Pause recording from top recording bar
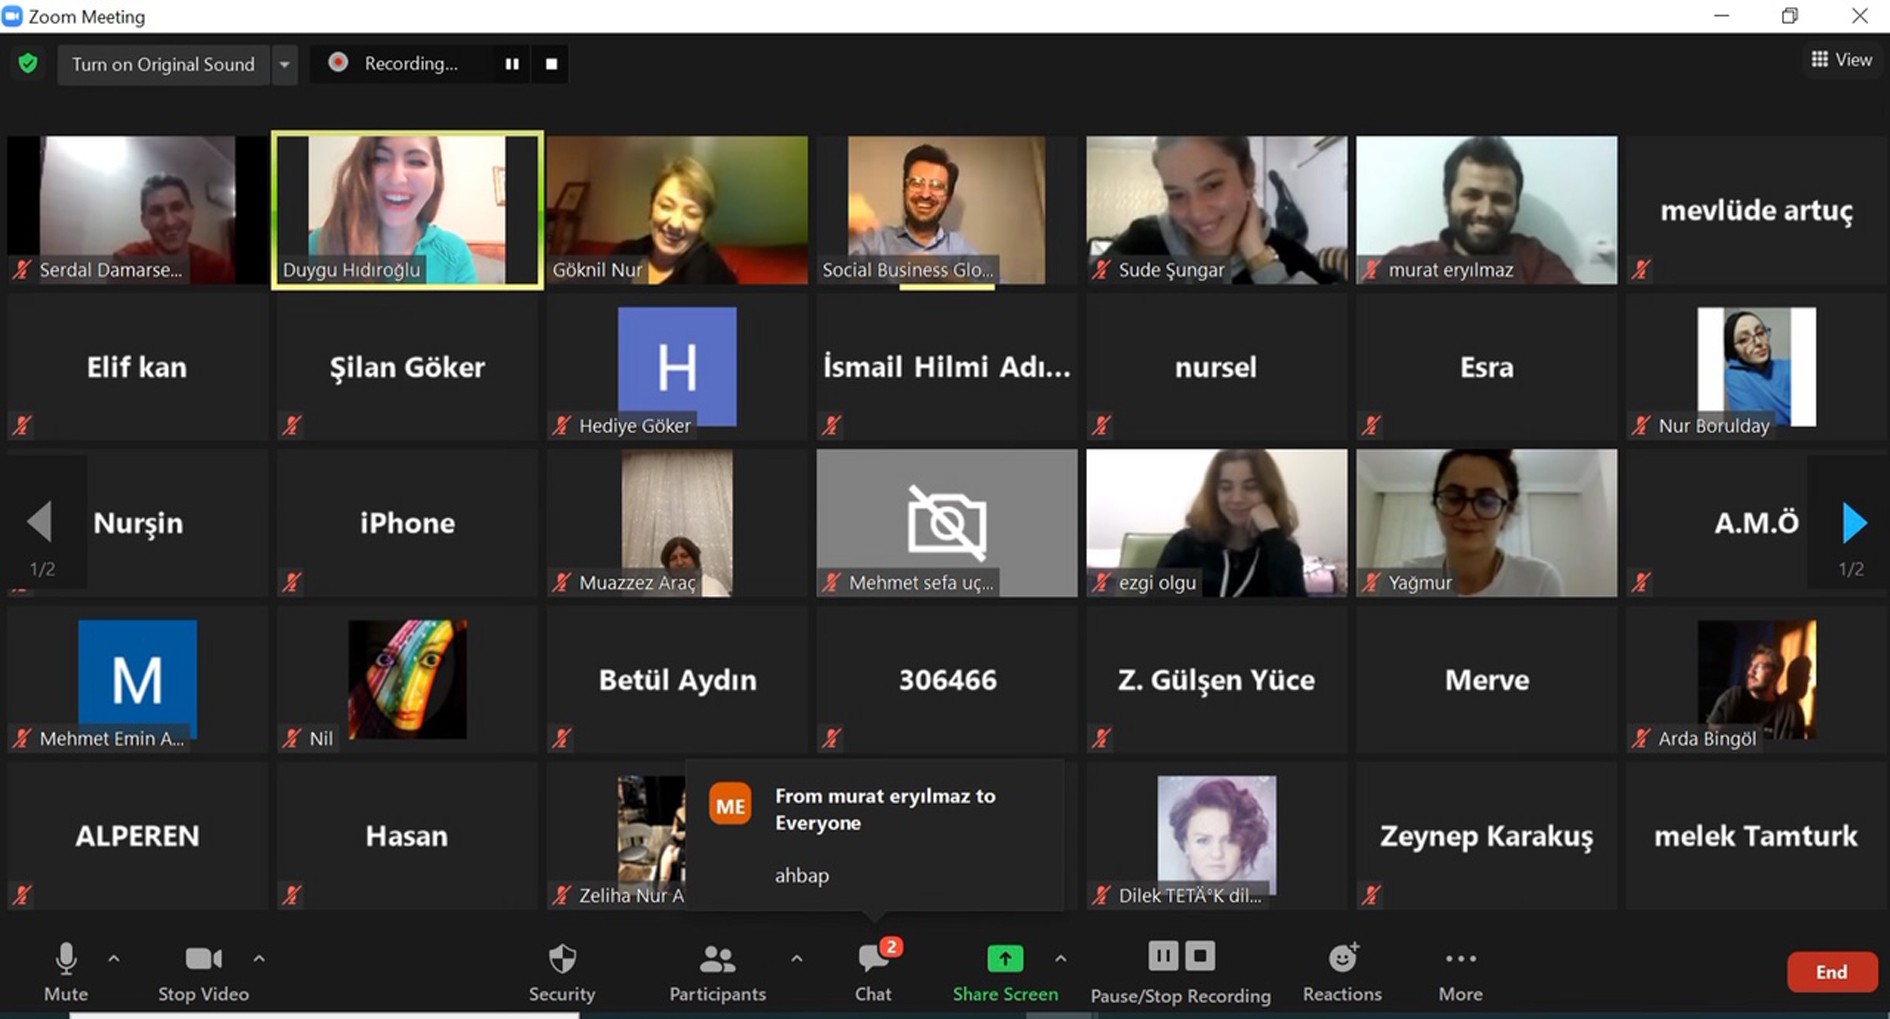Screen dimensions: 1890x1019 [512, 64]
